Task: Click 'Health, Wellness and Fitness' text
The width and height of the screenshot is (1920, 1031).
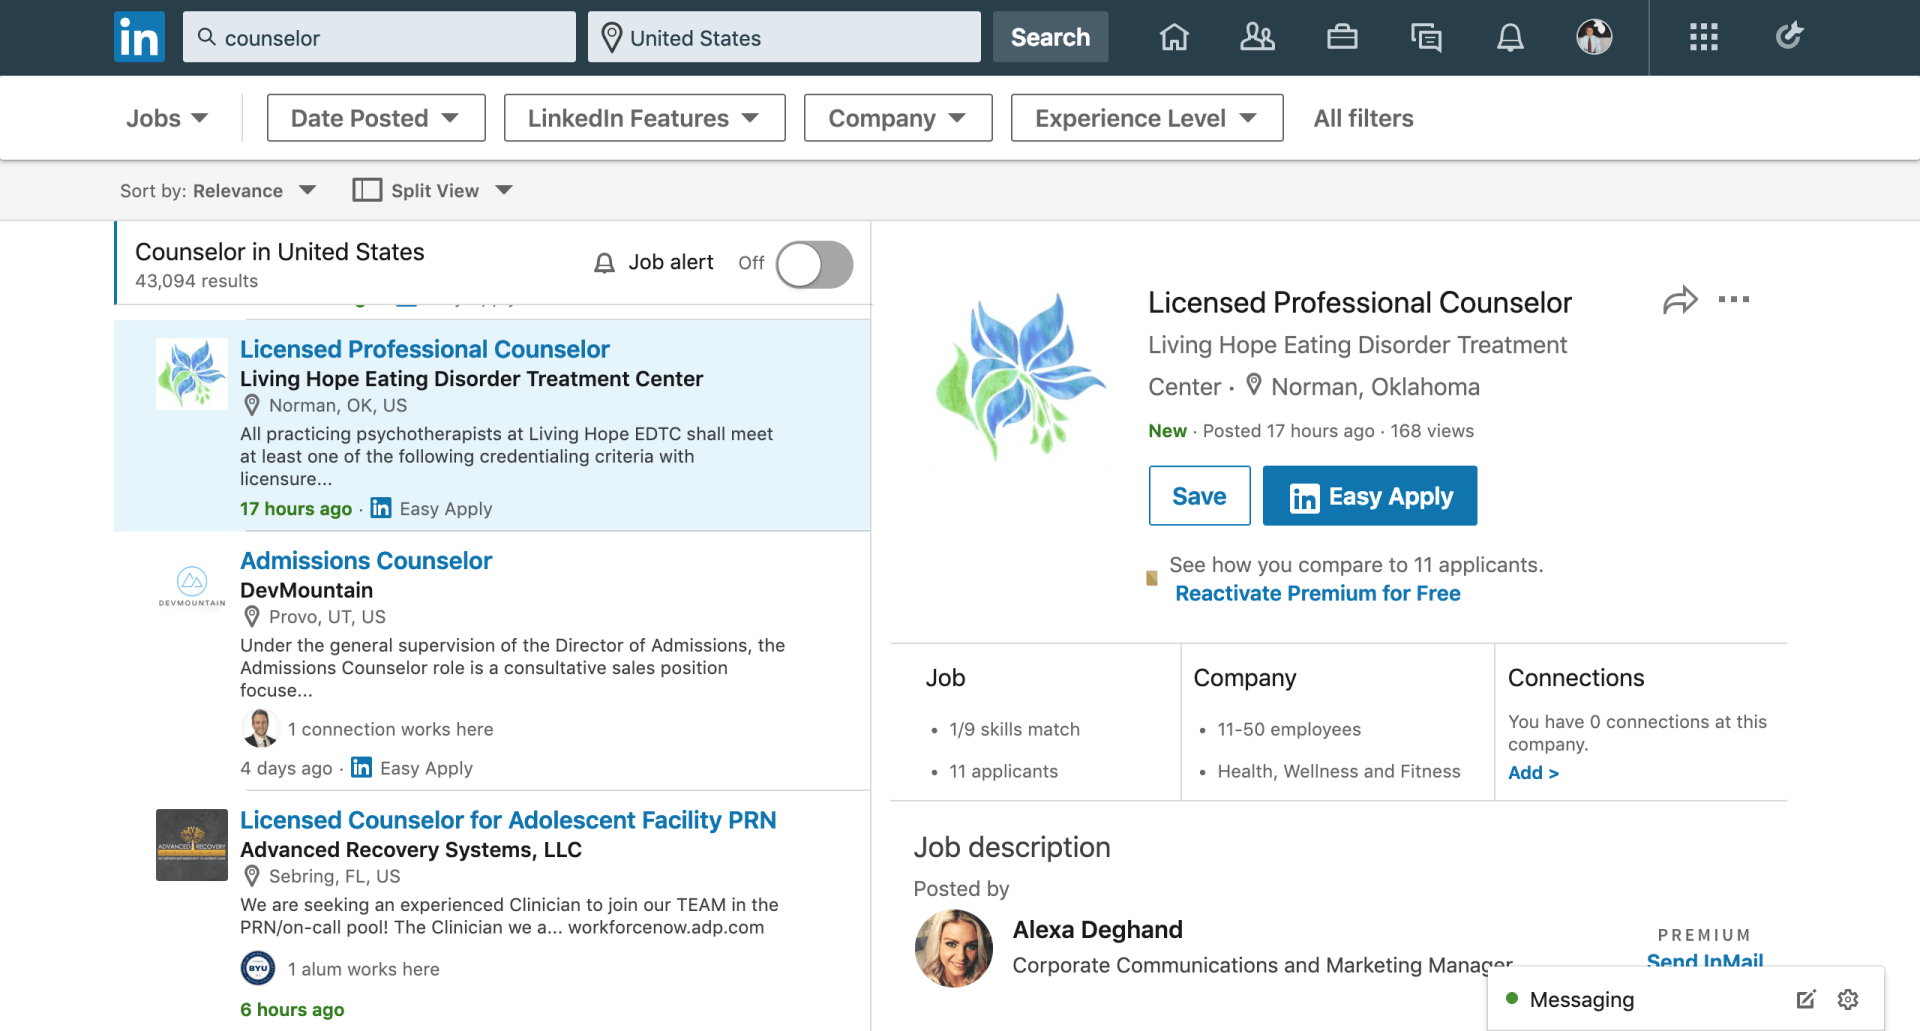Action: [x=1339, y=771]
